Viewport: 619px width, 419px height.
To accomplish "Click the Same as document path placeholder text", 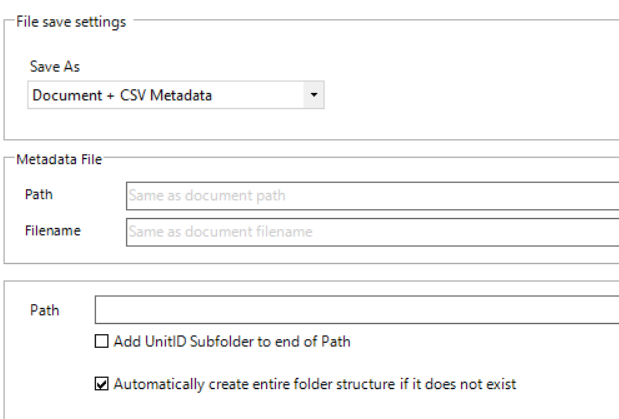I will coord(207,195).
